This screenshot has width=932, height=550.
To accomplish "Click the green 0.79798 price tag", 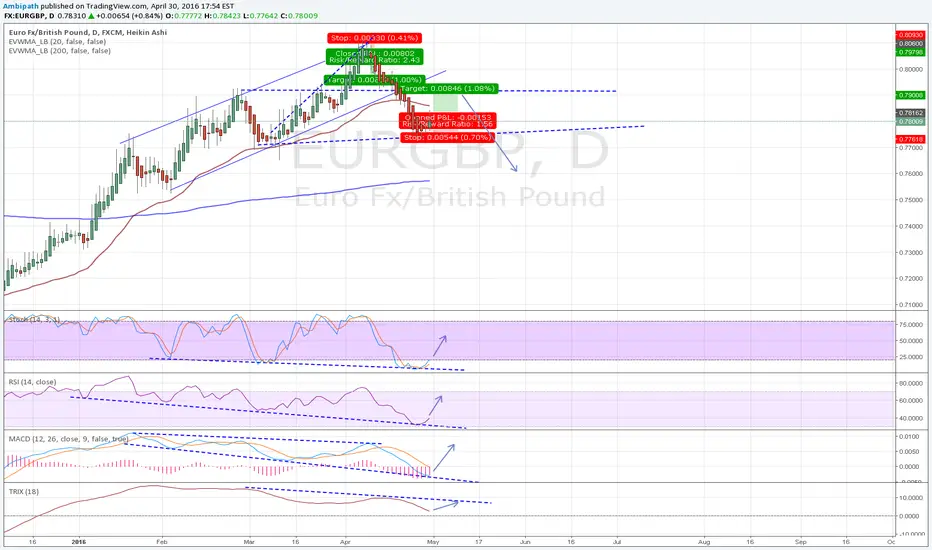I will 911,52.
